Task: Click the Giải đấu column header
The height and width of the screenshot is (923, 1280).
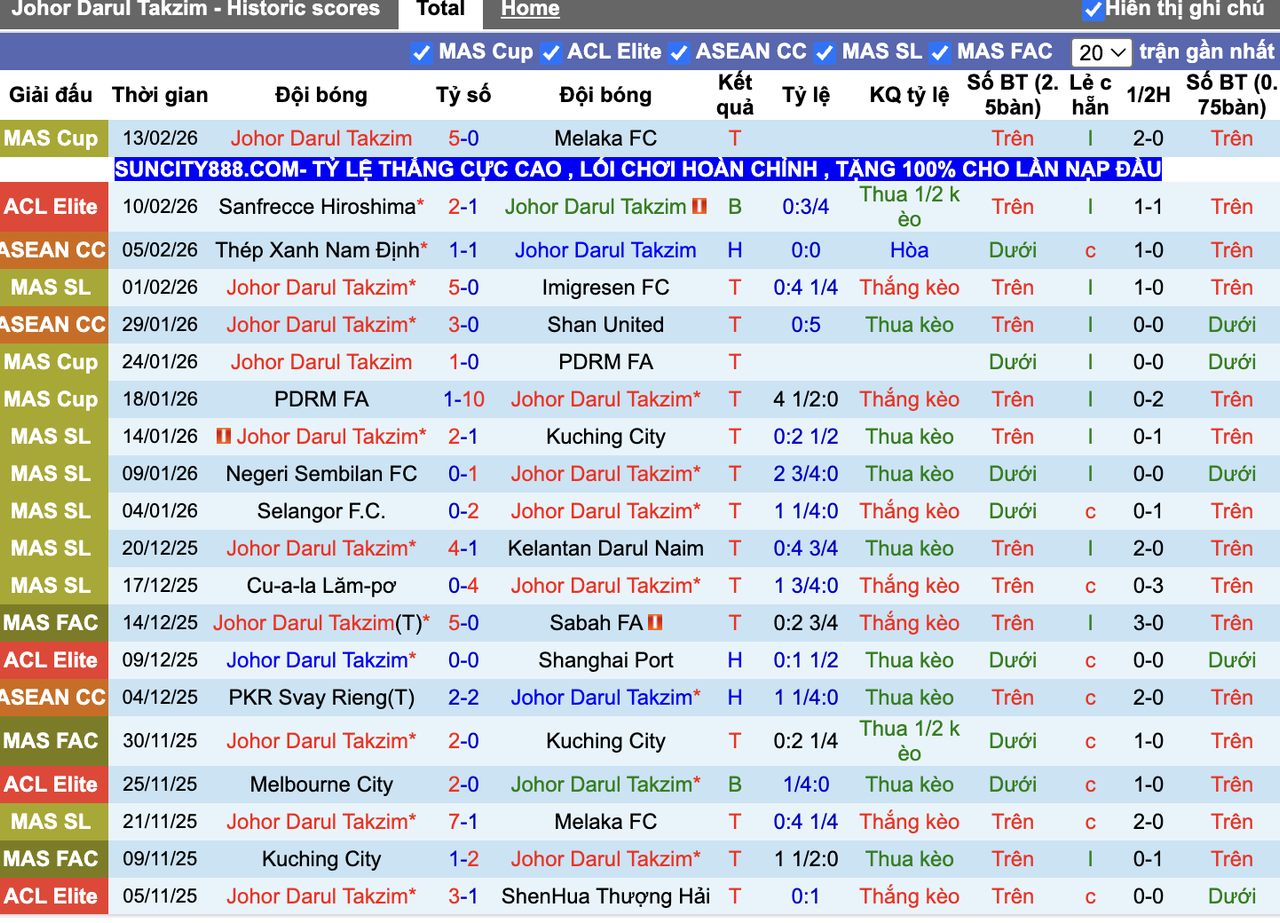Action: (x=51, y=95)
